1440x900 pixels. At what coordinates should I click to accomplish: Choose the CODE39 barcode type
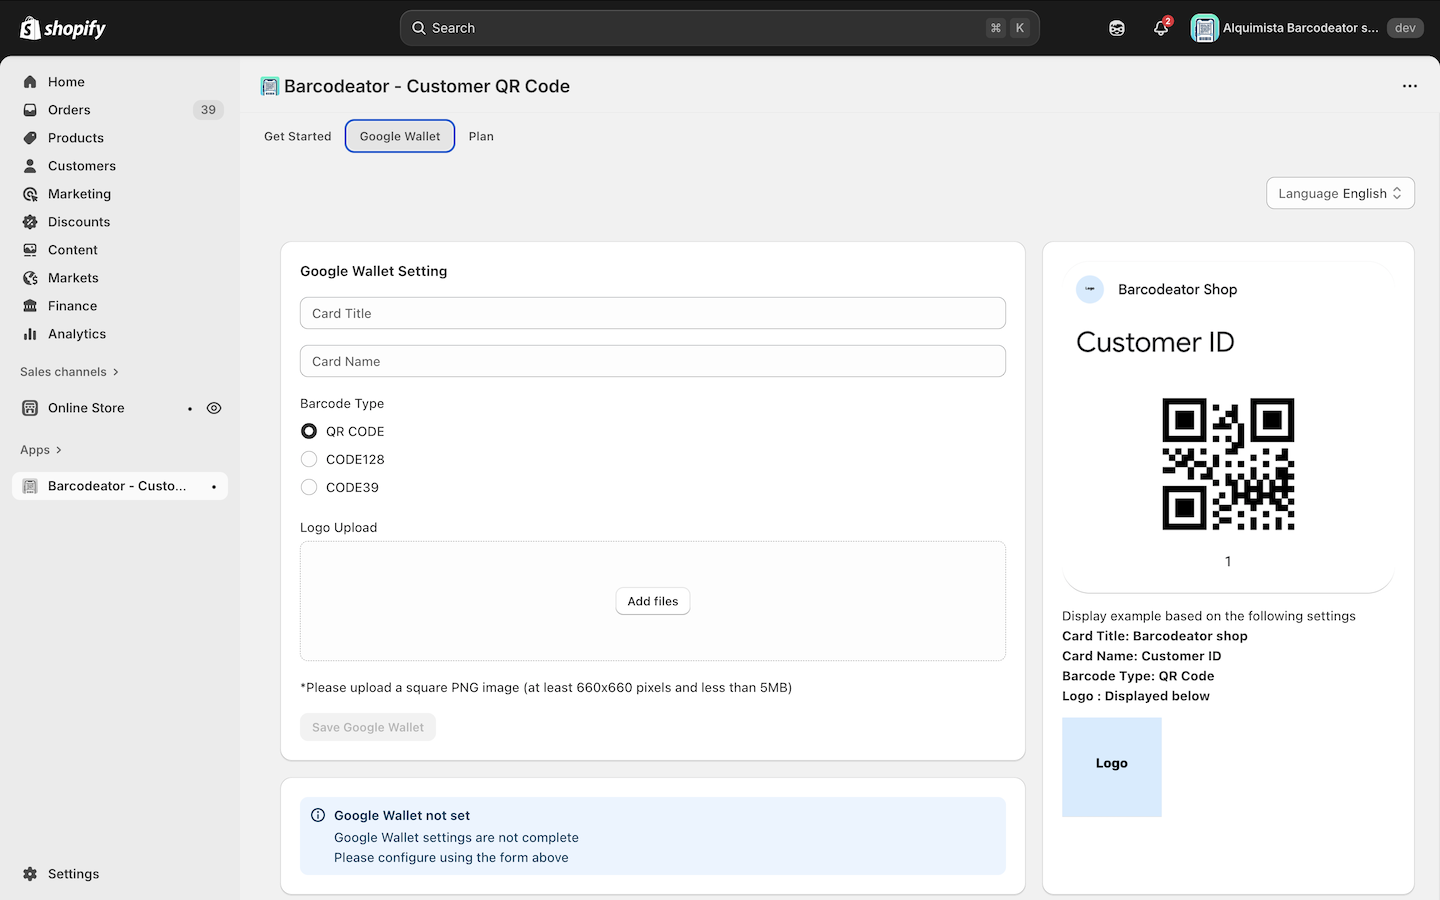(x=309, y=487)
